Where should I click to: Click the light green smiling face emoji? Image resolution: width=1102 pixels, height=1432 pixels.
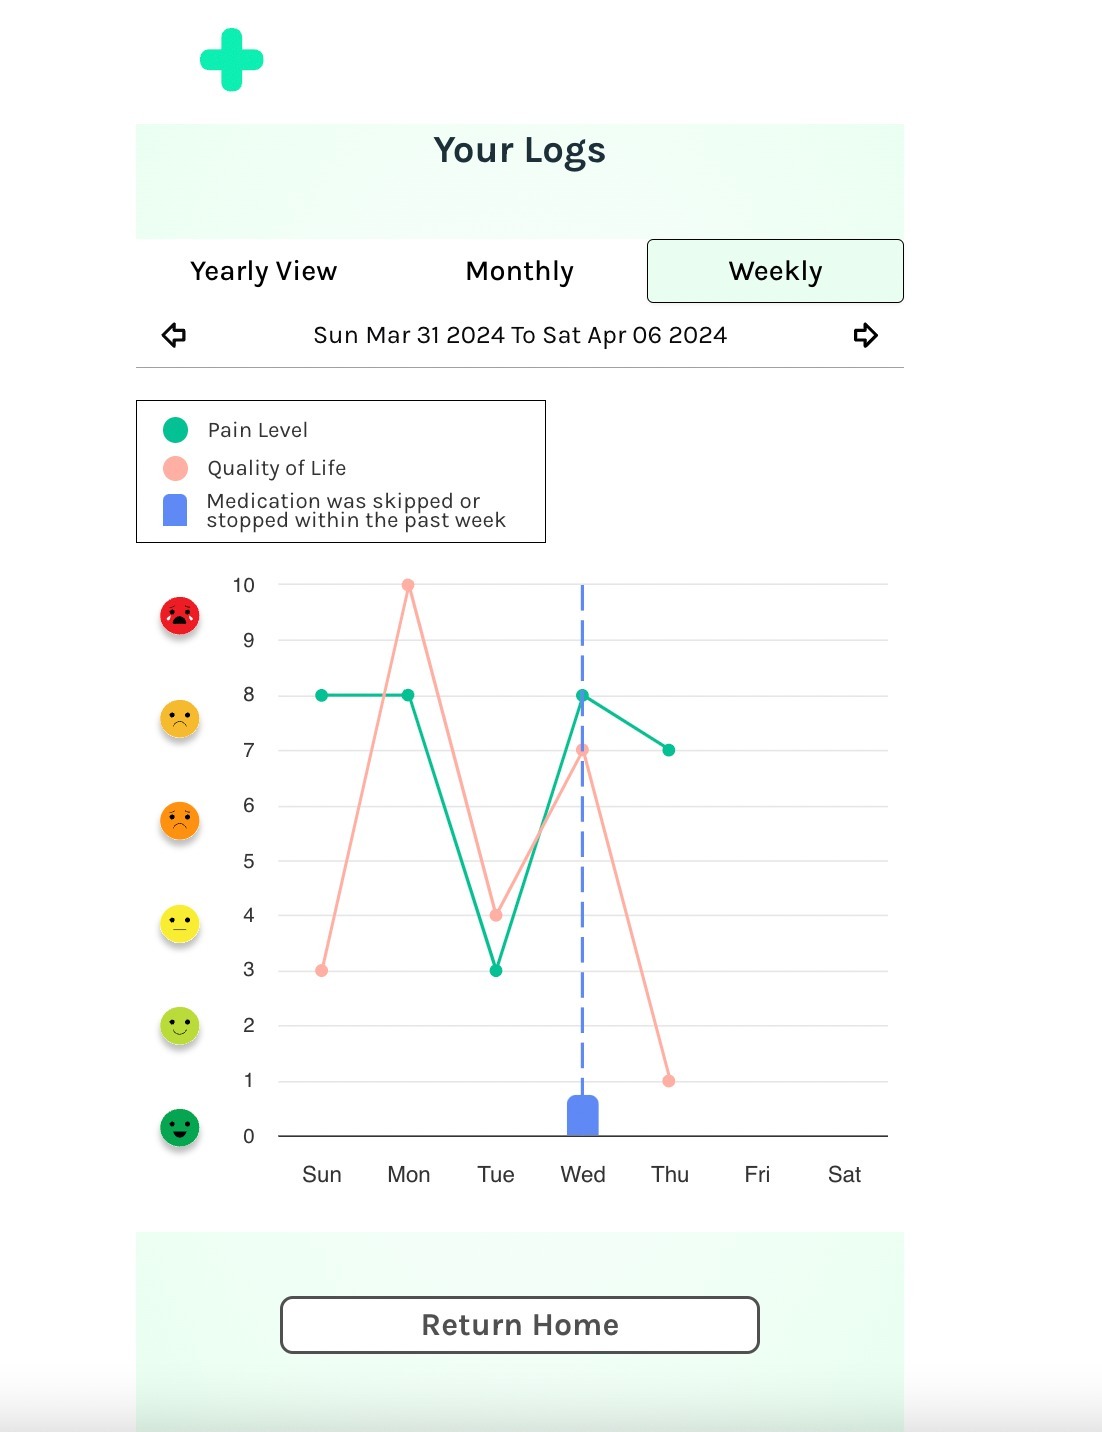click(x=180, y=1025)
